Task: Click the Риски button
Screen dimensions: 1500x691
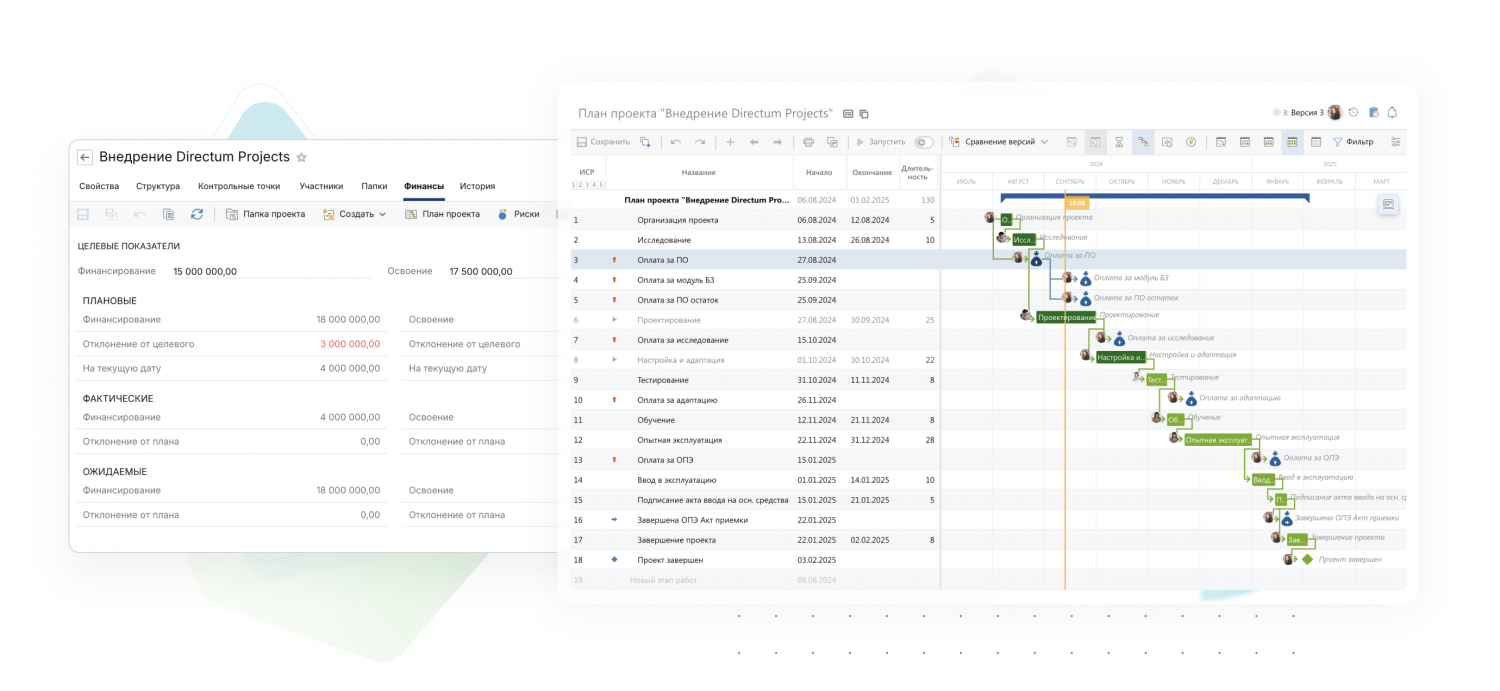Action: pos(518,214)
